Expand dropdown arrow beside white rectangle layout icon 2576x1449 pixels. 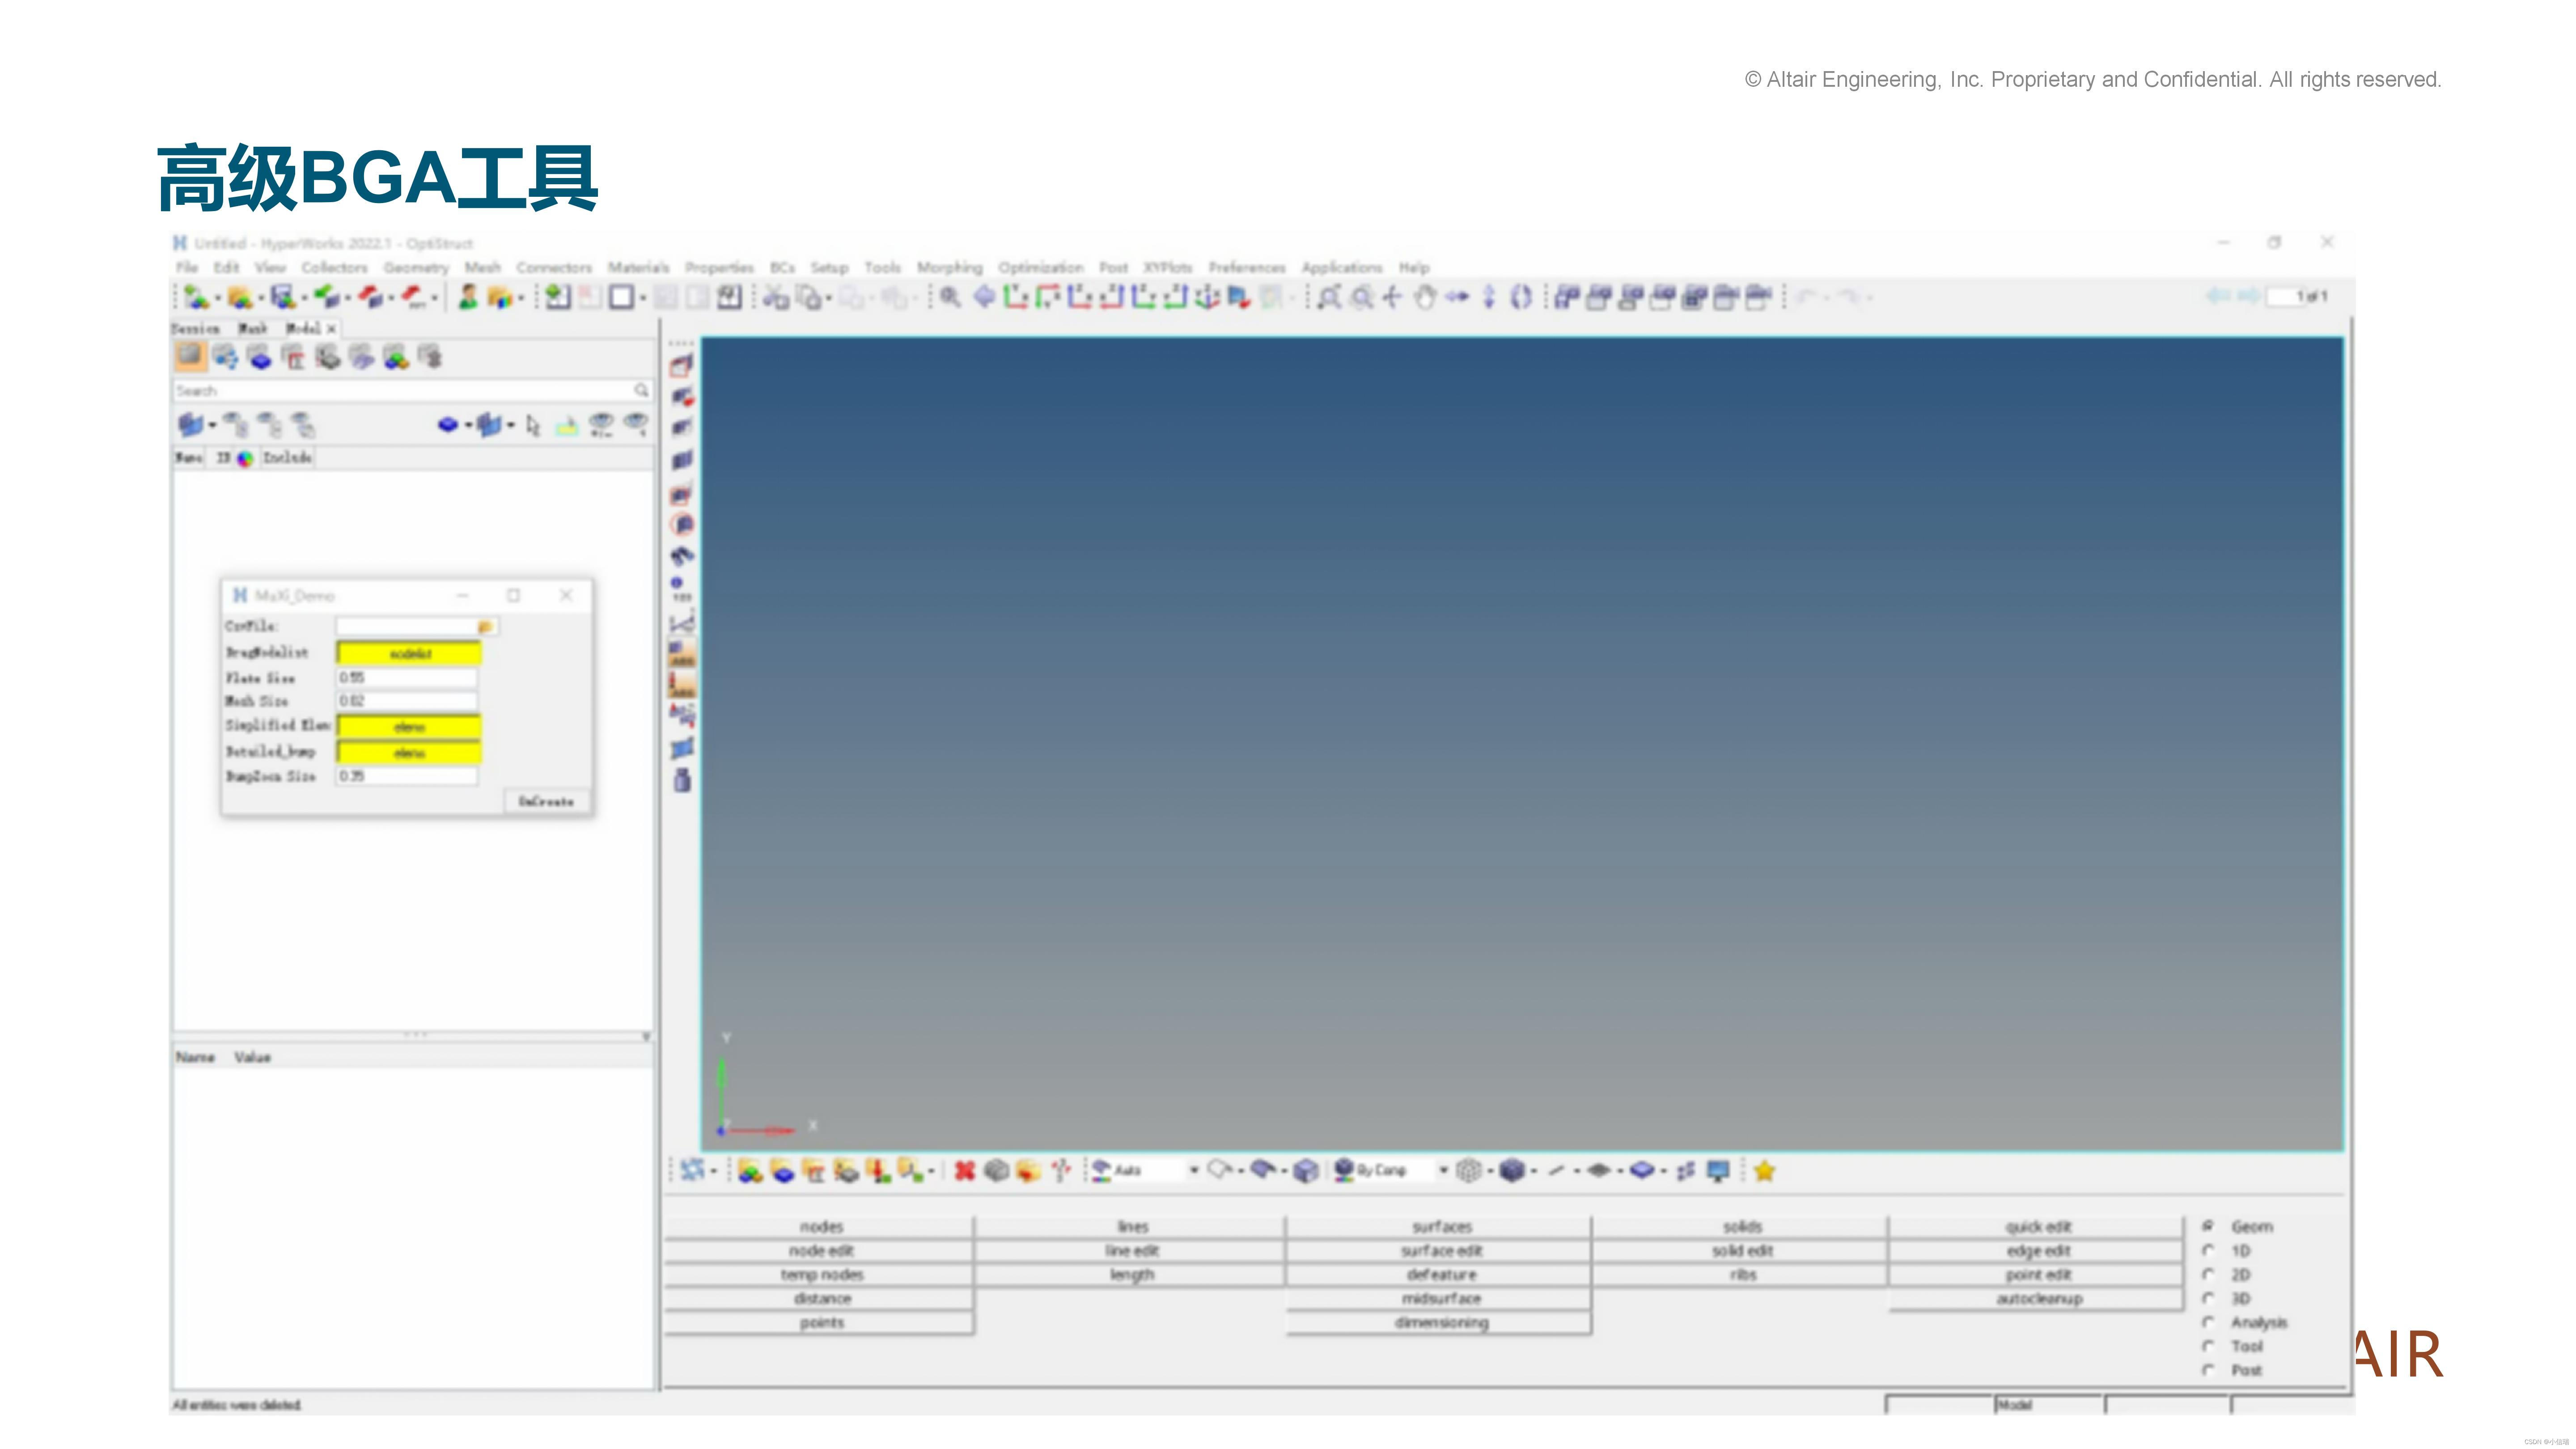[642, 298]
